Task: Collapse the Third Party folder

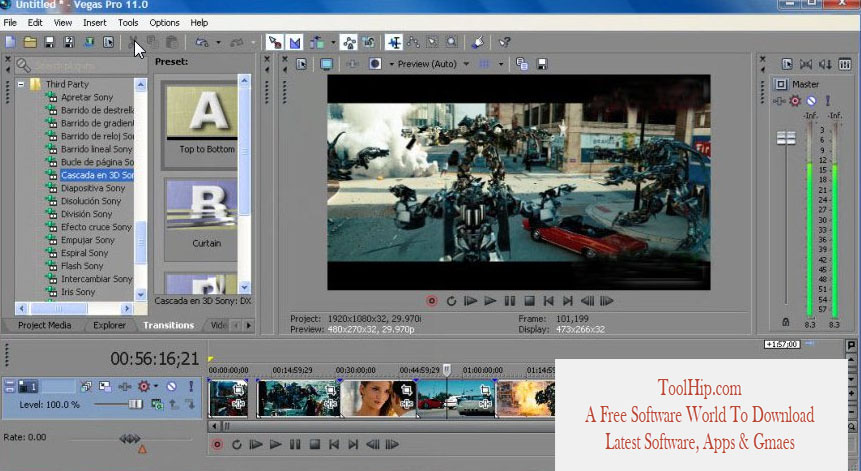Action: coord(21,85)
